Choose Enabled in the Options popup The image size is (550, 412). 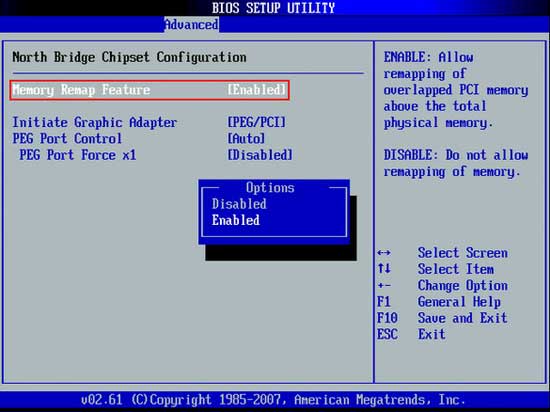236,220
